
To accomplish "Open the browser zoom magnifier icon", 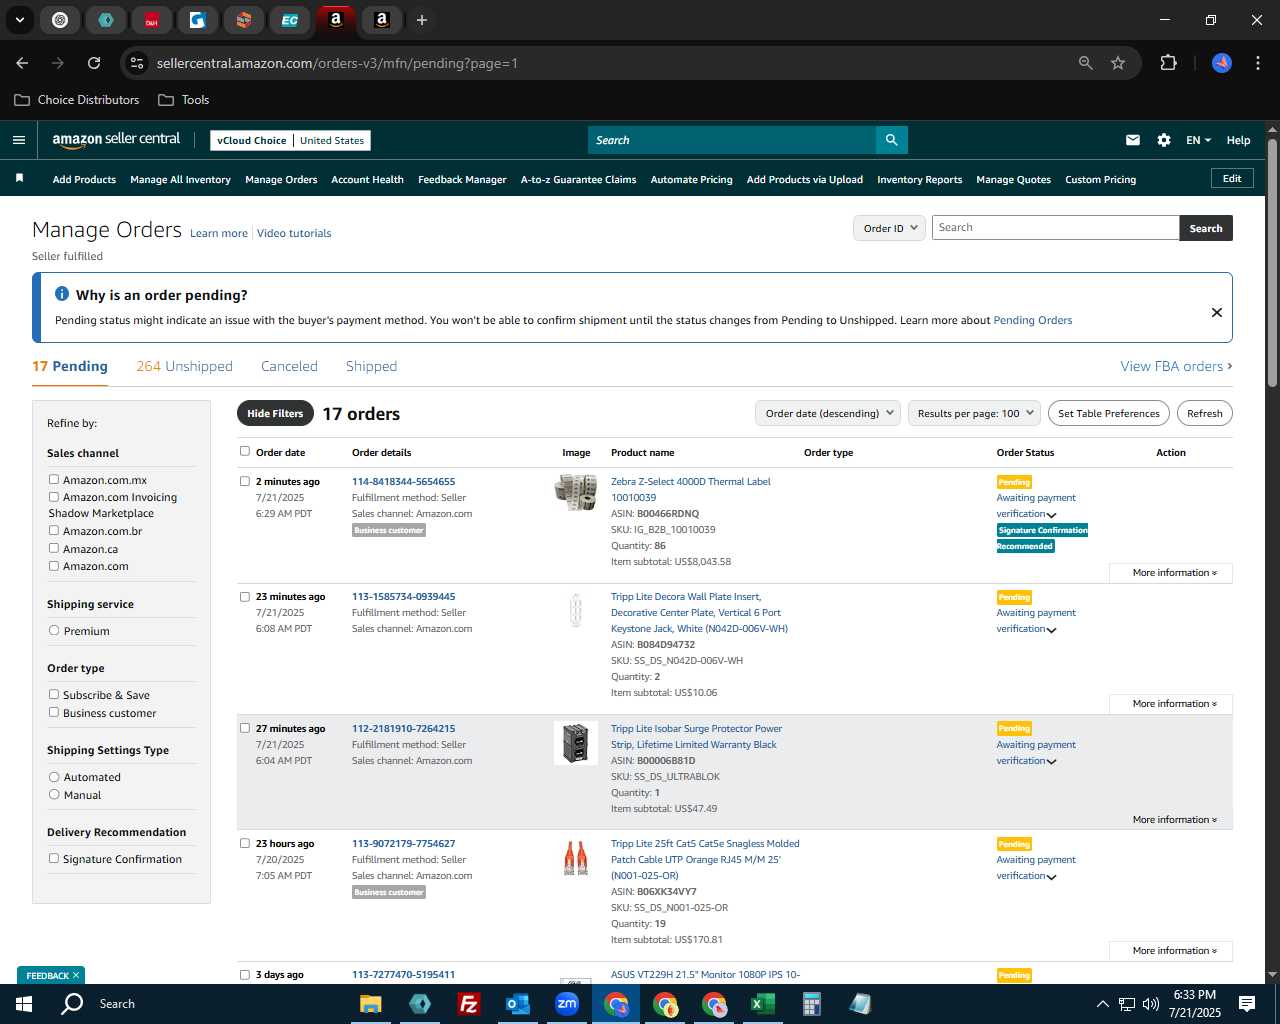I will pyautogui.click(x=1086, y=63).
